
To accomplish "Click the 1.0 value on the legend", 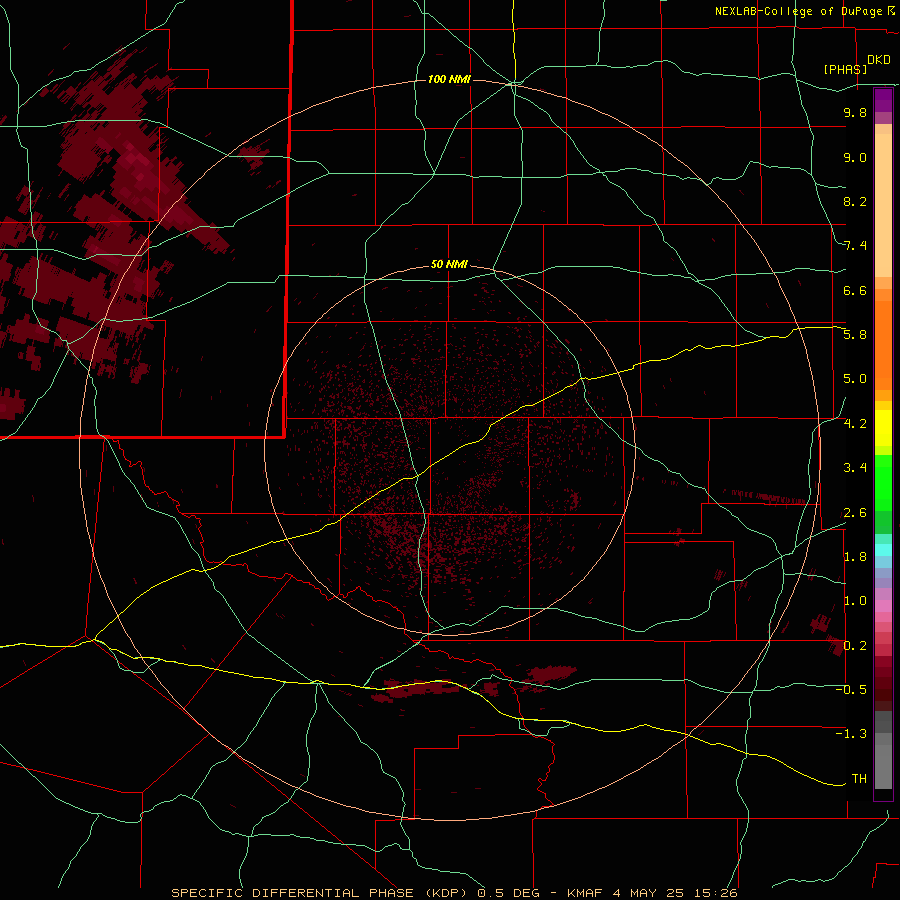I will (855, 601).
